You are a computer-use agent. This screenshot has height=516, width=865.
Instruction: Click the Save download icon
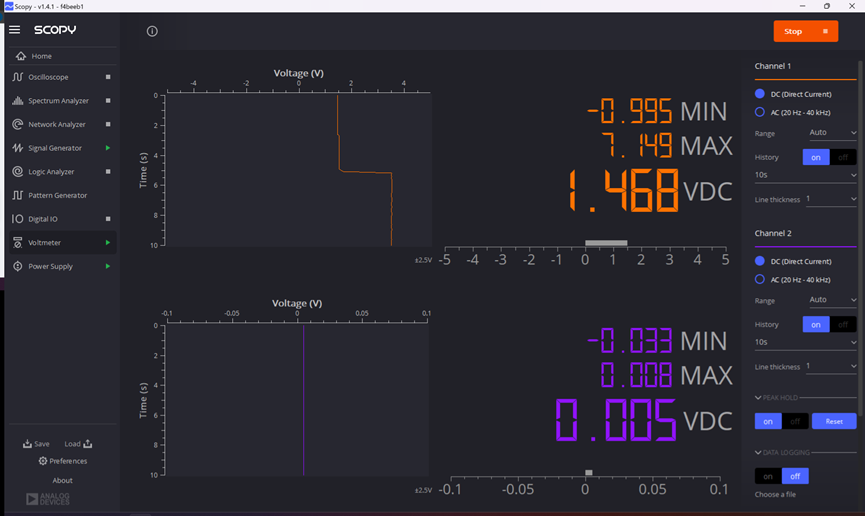point(27,444)
